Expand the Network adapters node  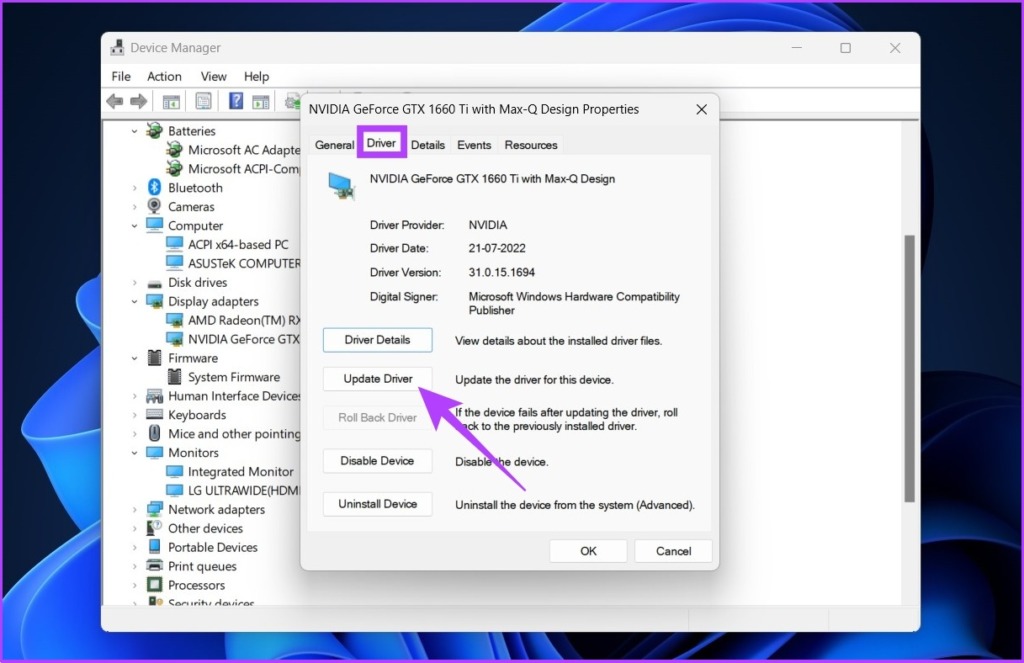135,509
